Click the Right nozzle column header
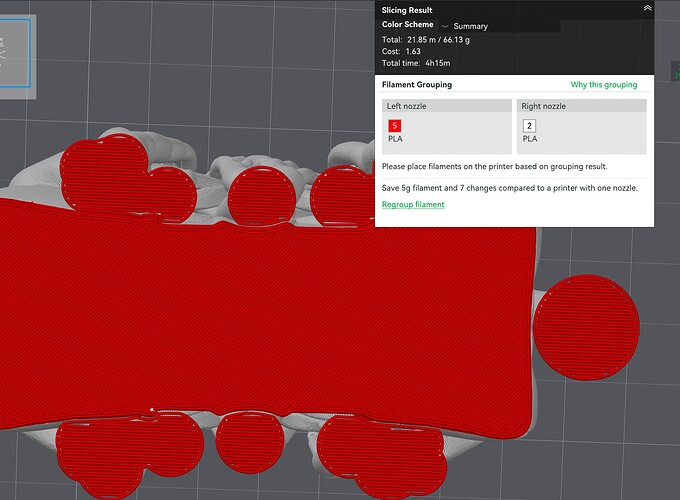Viewport: 680px width, 500px height. point(581,106)
